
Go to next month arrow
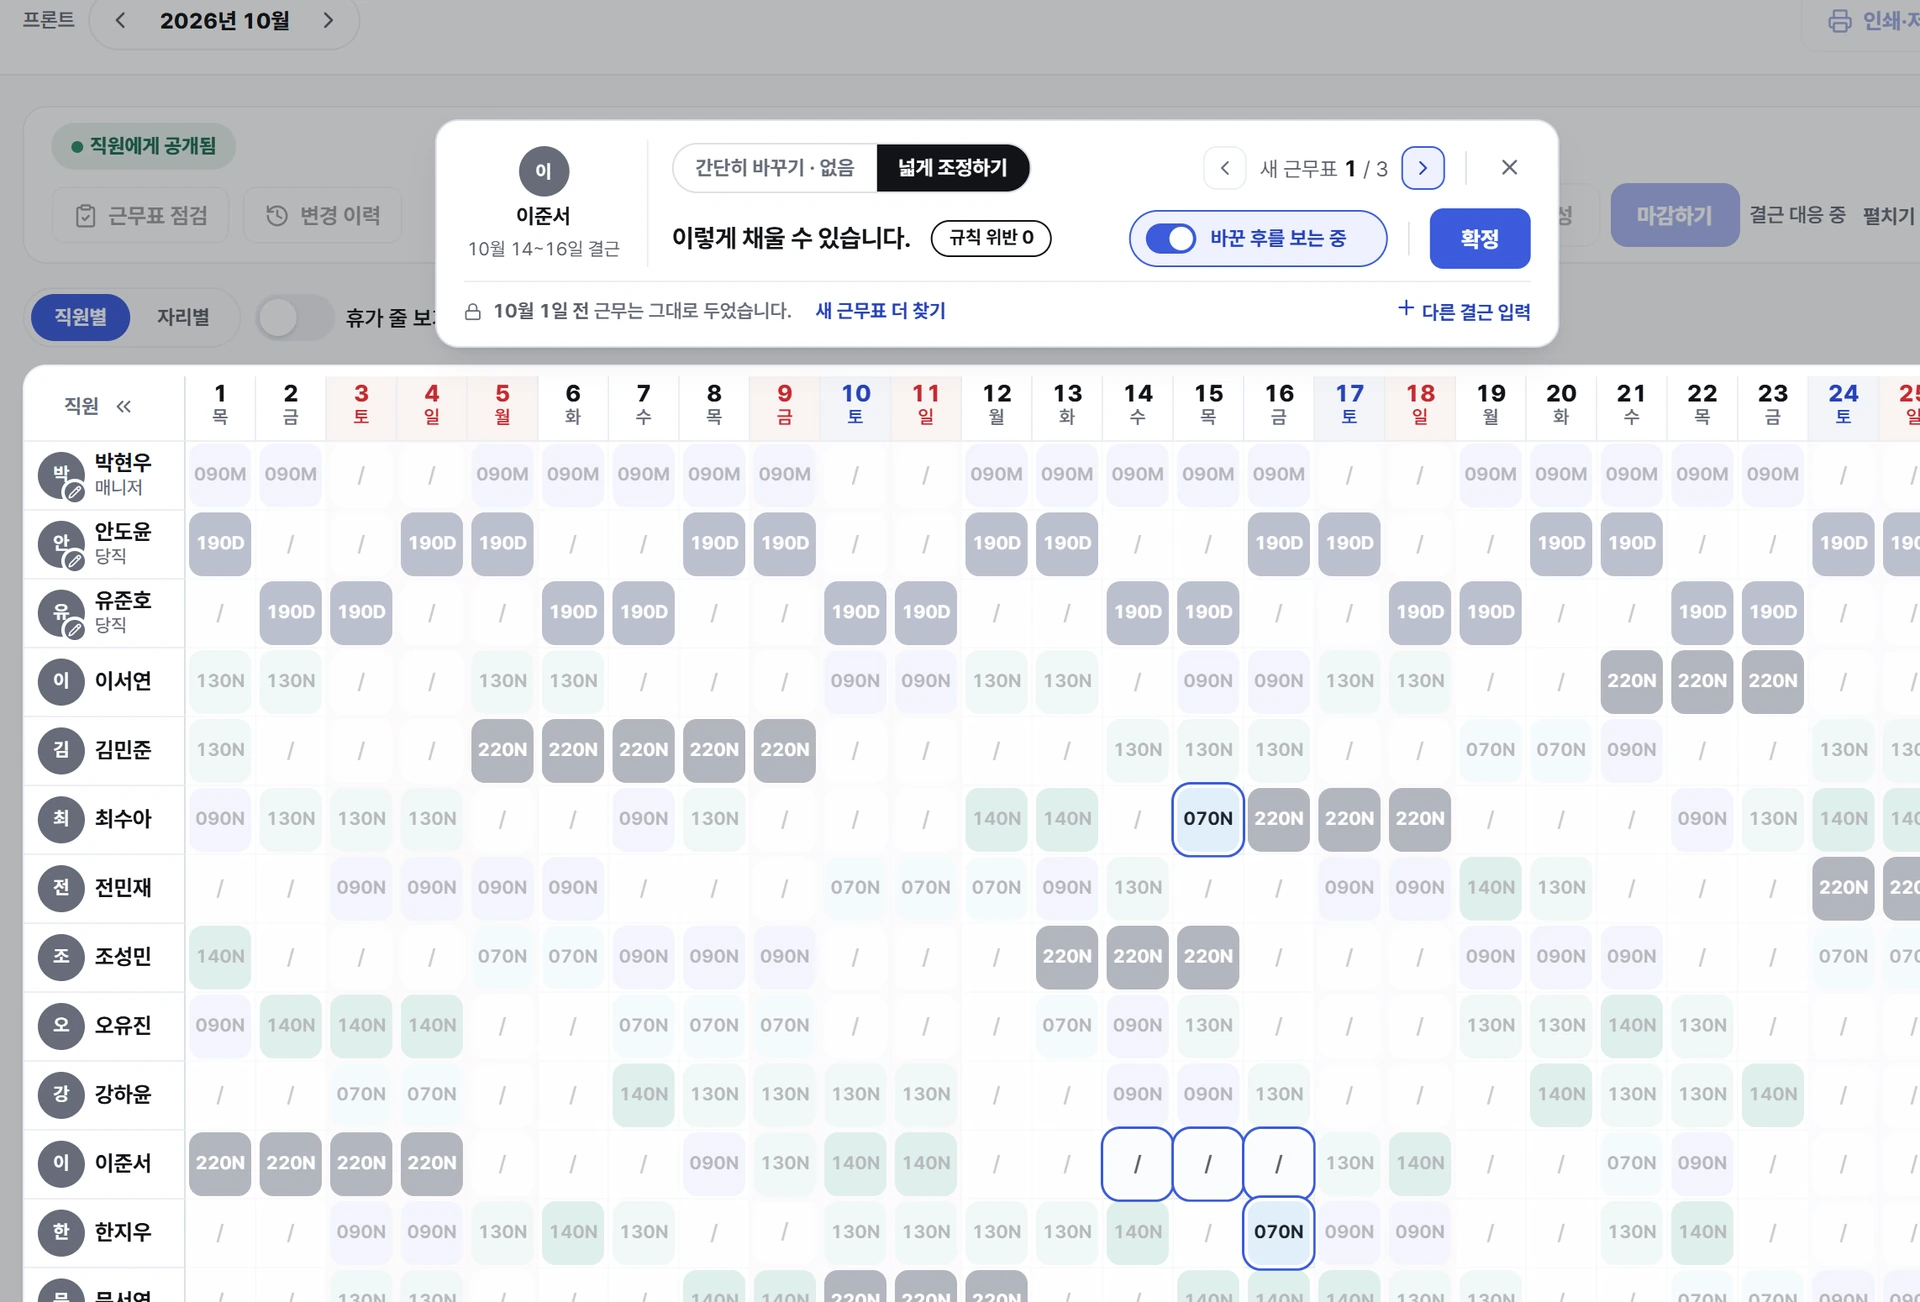[x=328, y=20]
